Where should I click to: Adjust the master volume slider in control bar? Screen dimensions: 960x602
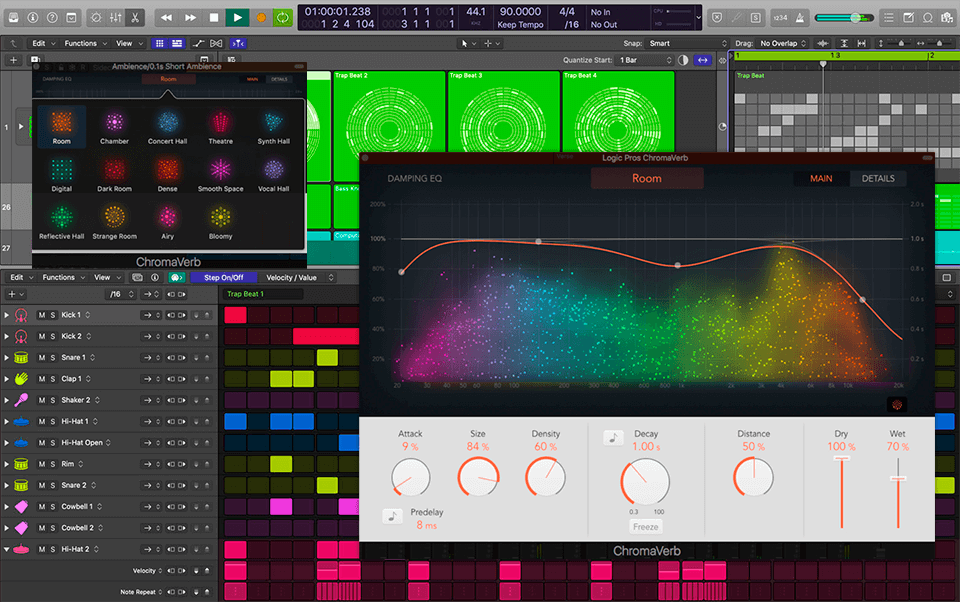click(844, 18)
